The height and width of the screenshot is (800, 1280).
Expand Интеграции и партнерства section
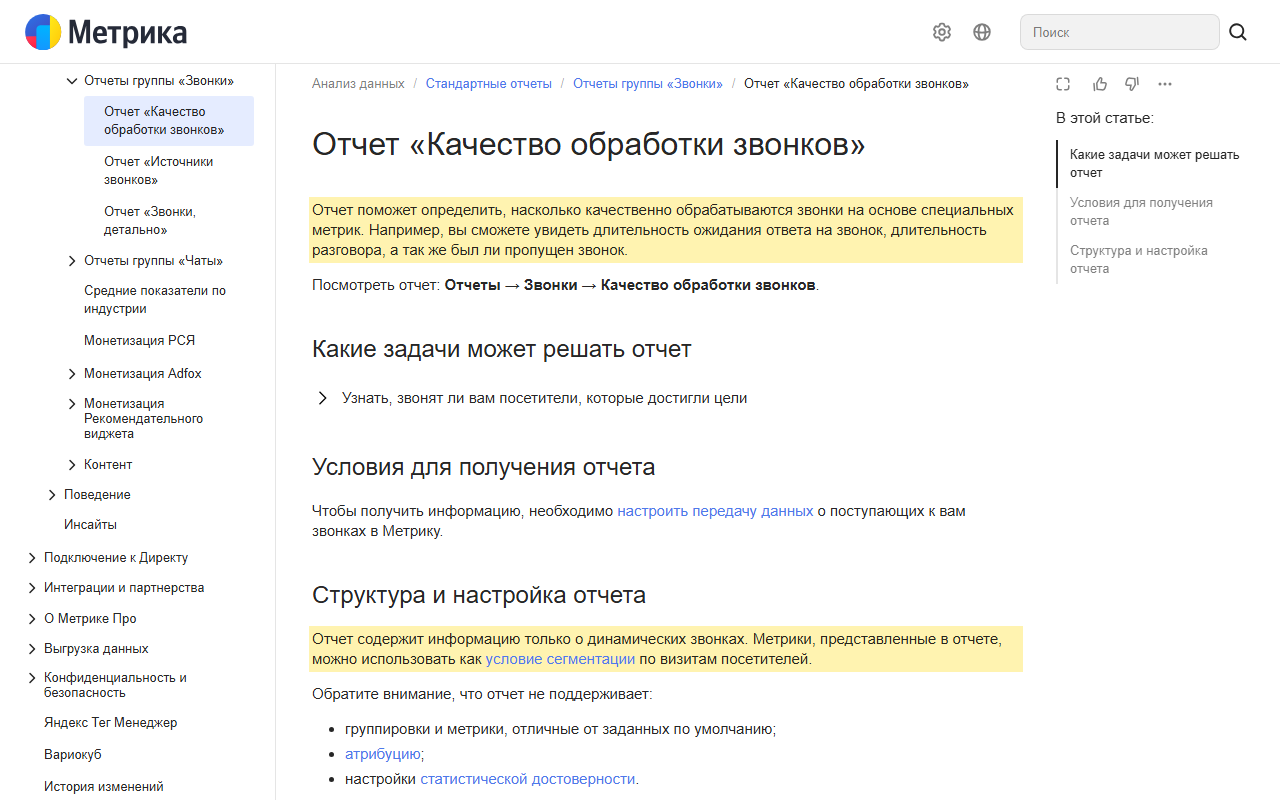32,588
